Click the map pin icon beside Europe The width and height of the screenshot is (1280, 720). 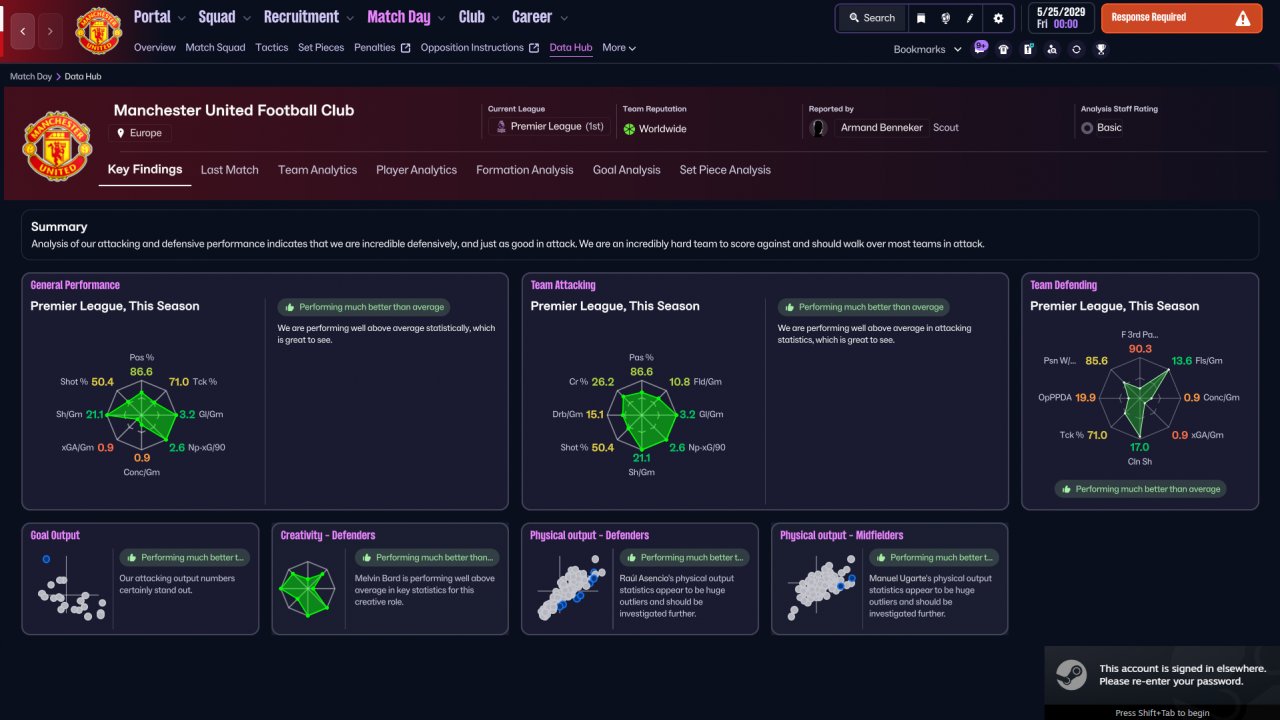[121, 133]
